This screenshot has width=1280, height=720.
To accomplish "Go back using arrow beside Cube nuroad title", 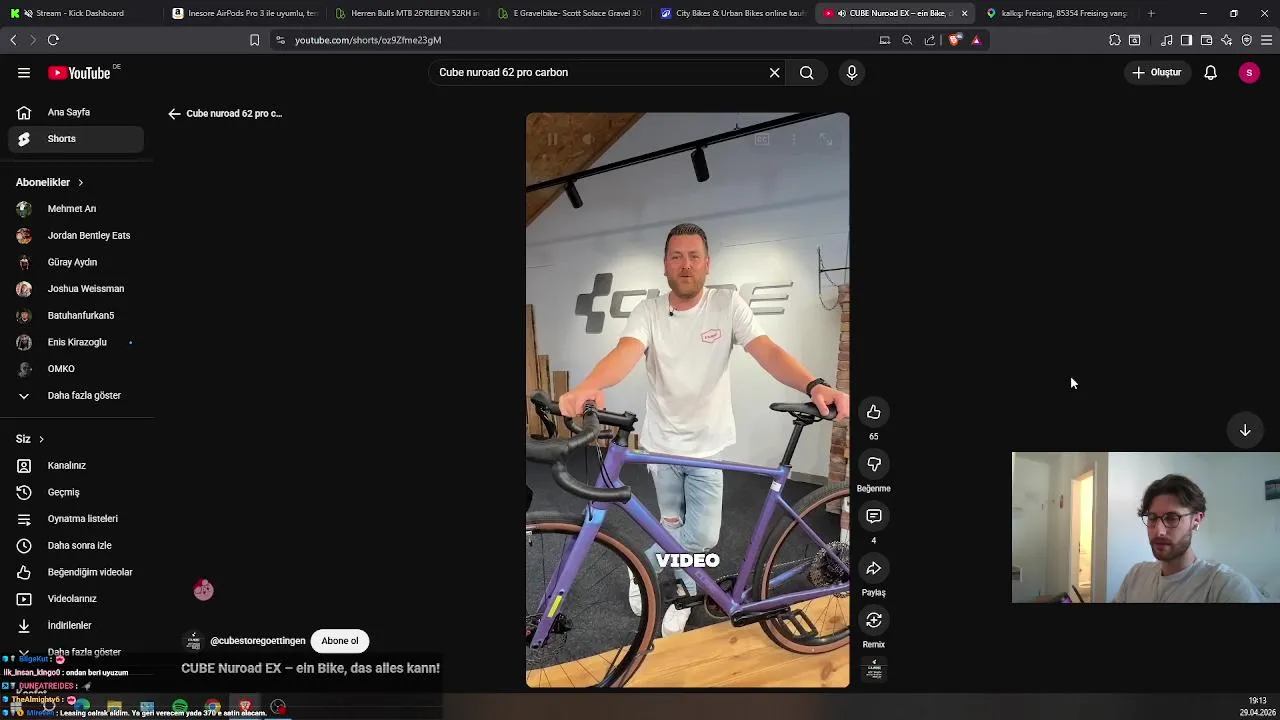I will [x=174, y=114].
